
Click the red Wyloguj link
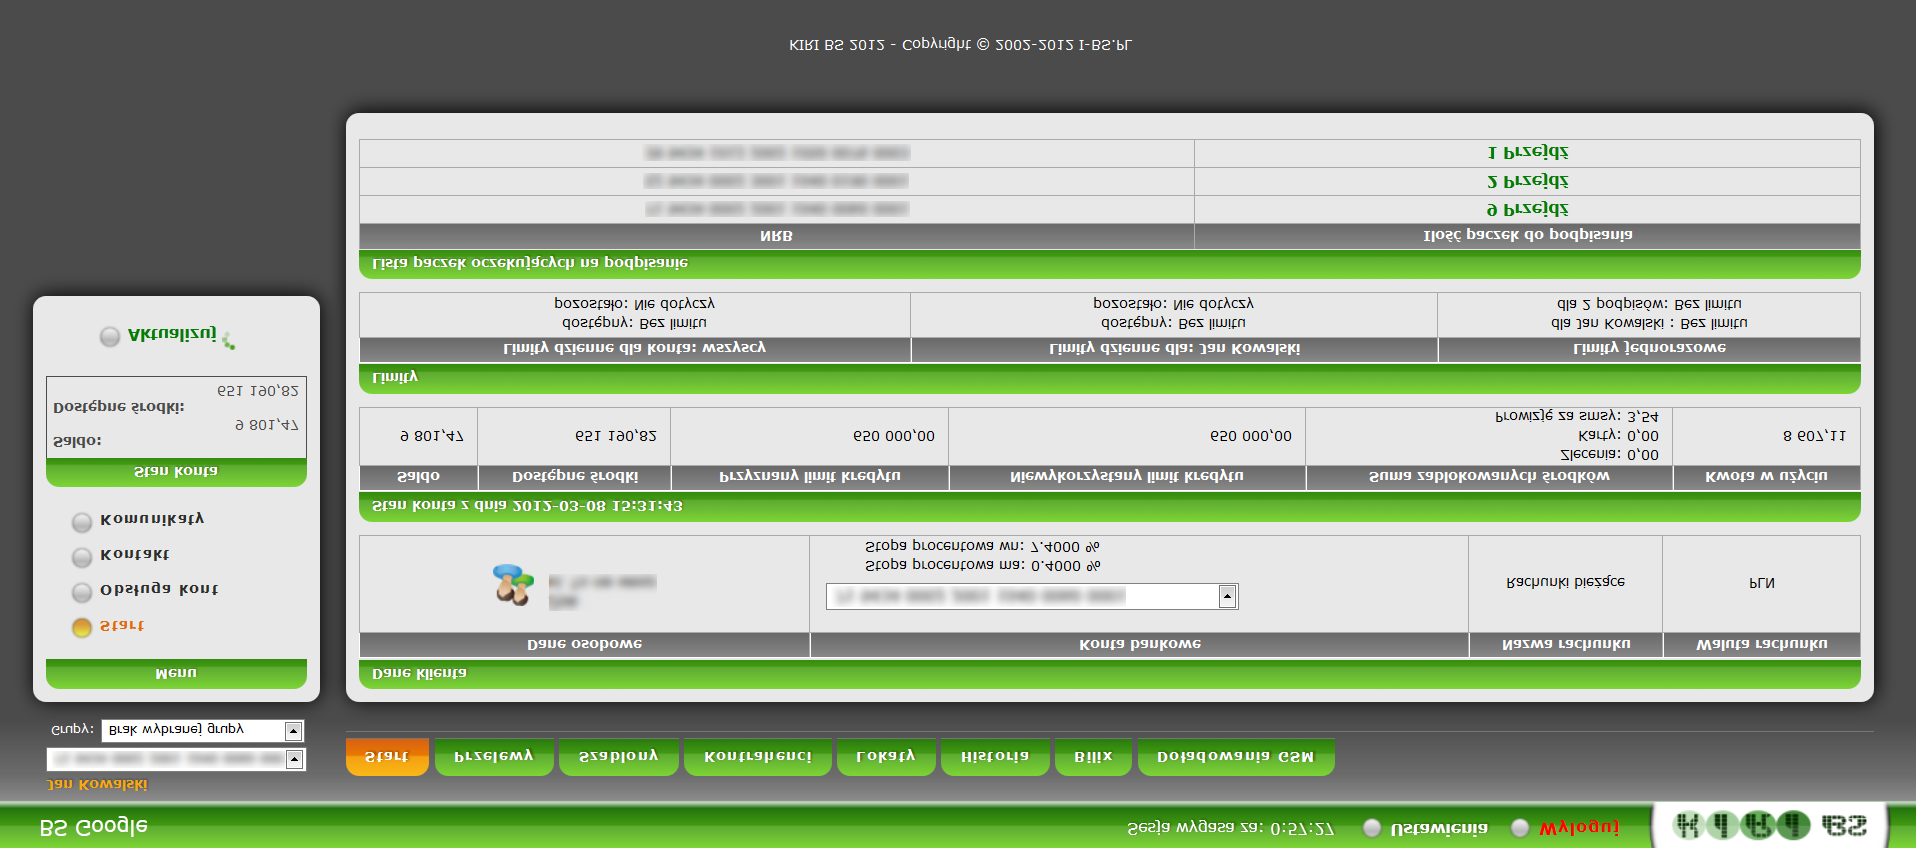click(x=1579, y=827)
